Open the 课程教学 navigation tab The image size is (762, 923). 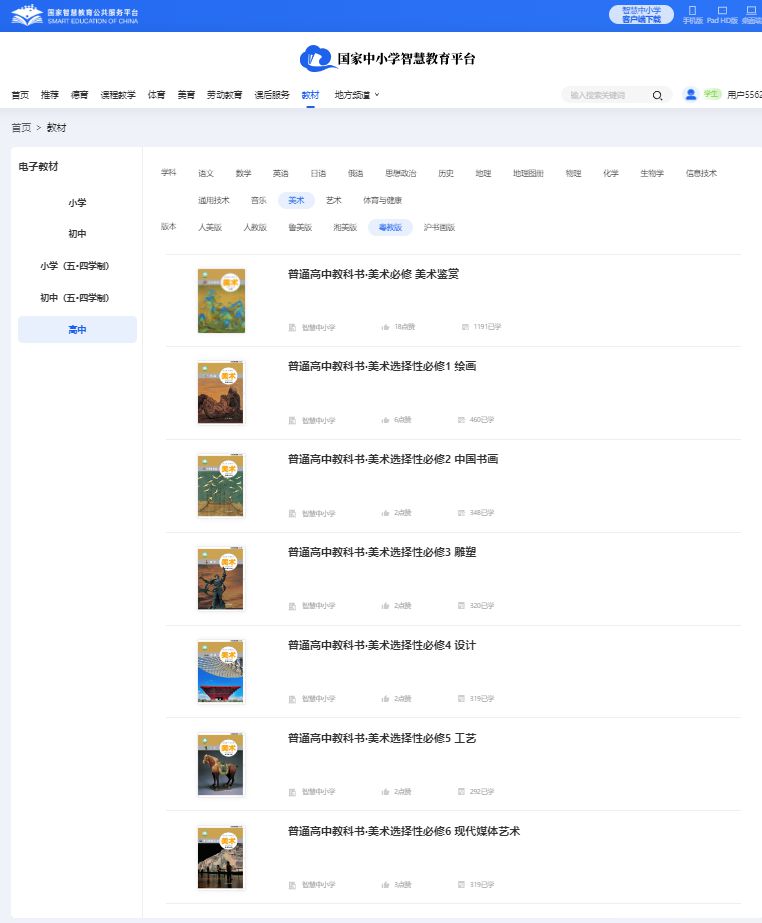pyautogui.click(x=118, y=95)
